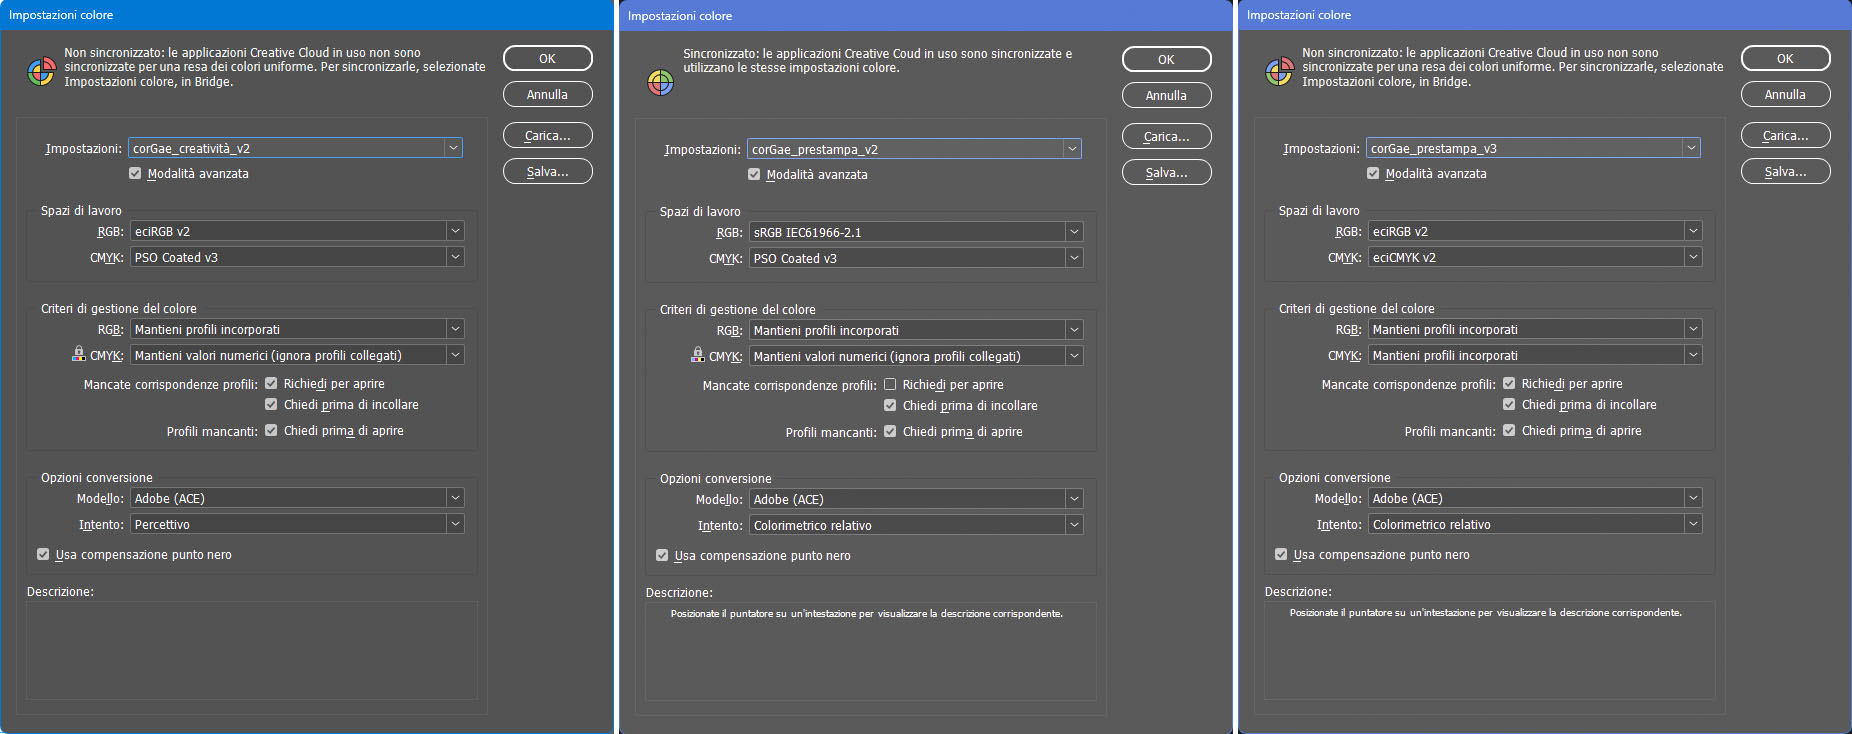The width and height of the screenshot is (1852, 734).
Task: Click the empty Descrizione box in corGae_creatività_v2 dialog
Action: [252, 650]
